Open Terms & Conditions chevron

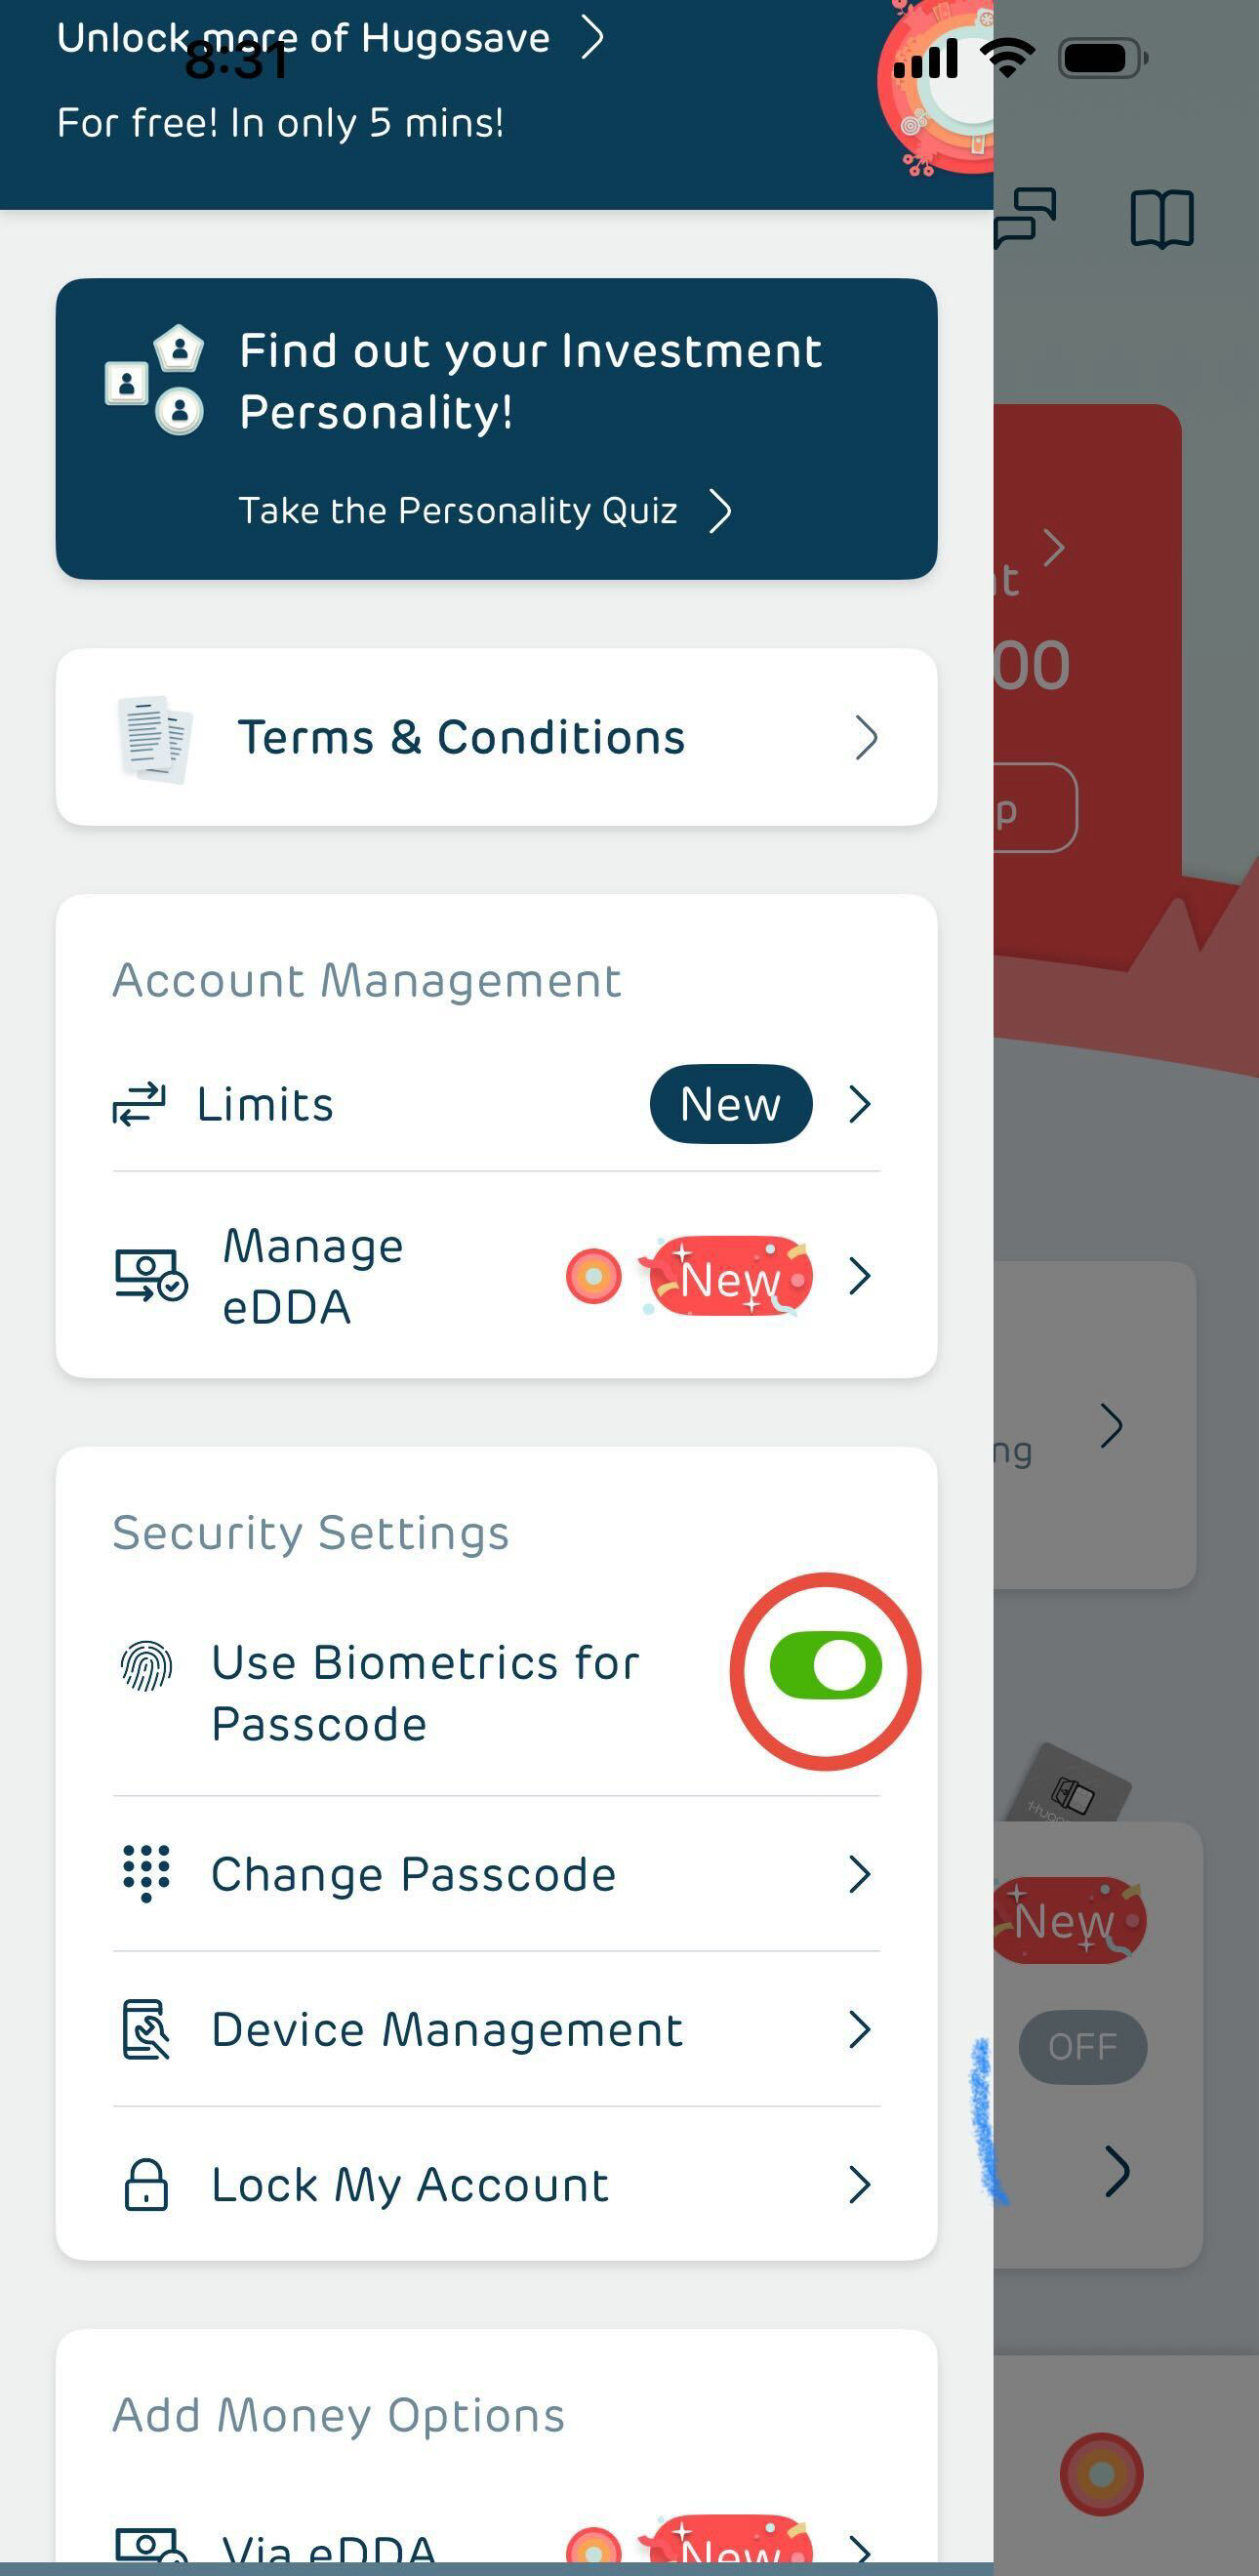866,738
